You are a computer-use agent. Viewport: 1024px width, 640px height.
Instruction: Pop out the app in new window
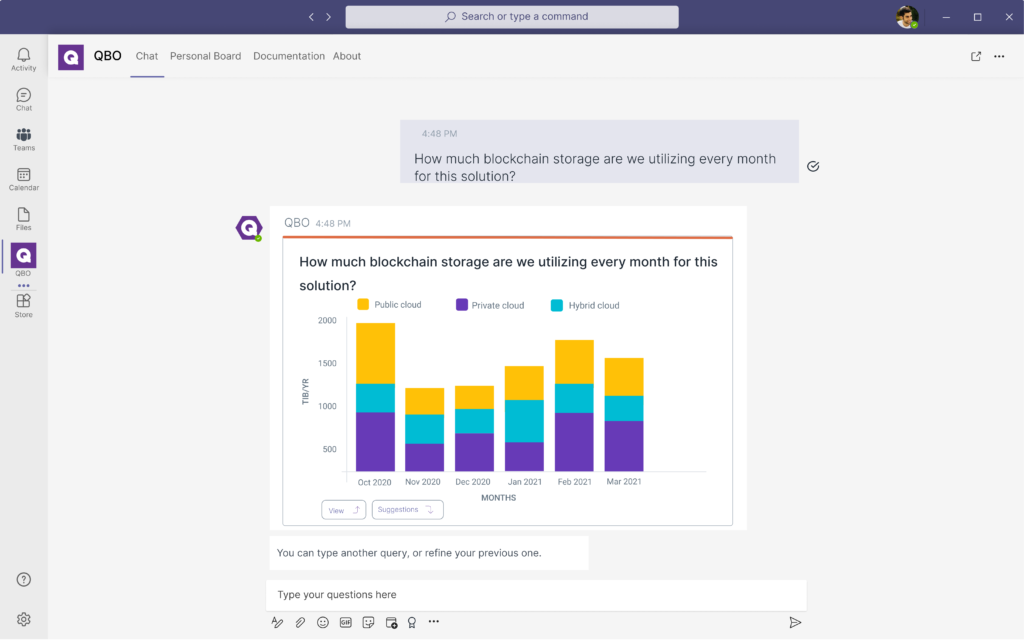coord(976,57)
